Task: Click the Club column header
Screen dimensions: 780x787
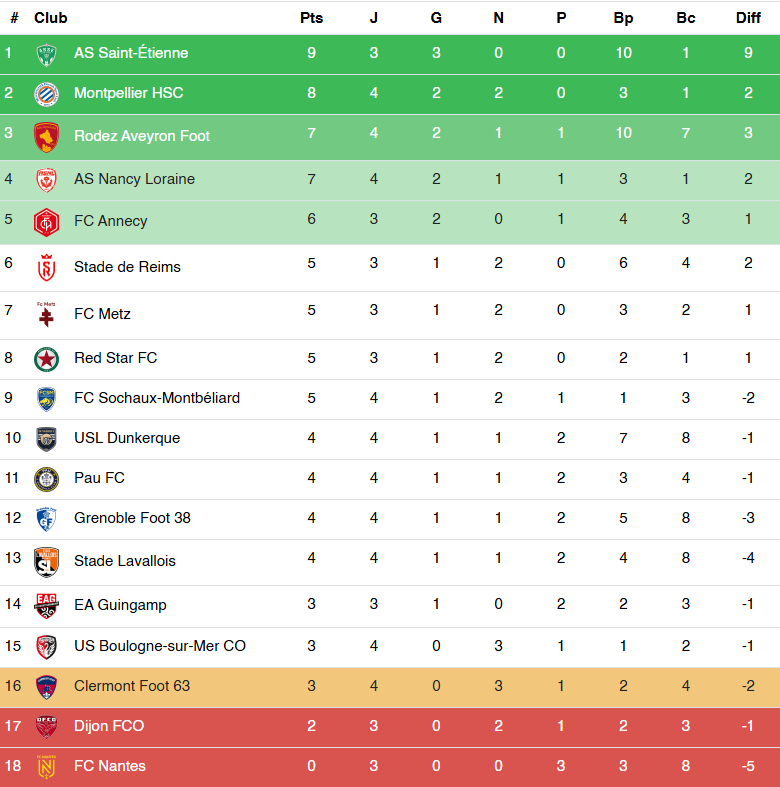Action: [51, 18]
